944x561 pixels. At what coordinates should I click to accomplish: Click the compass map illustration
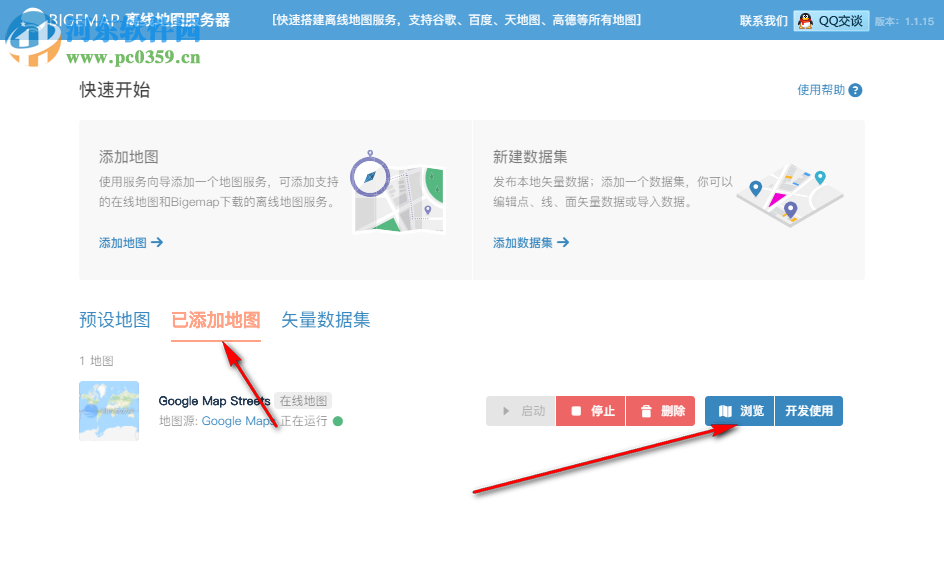click(398, 192)
